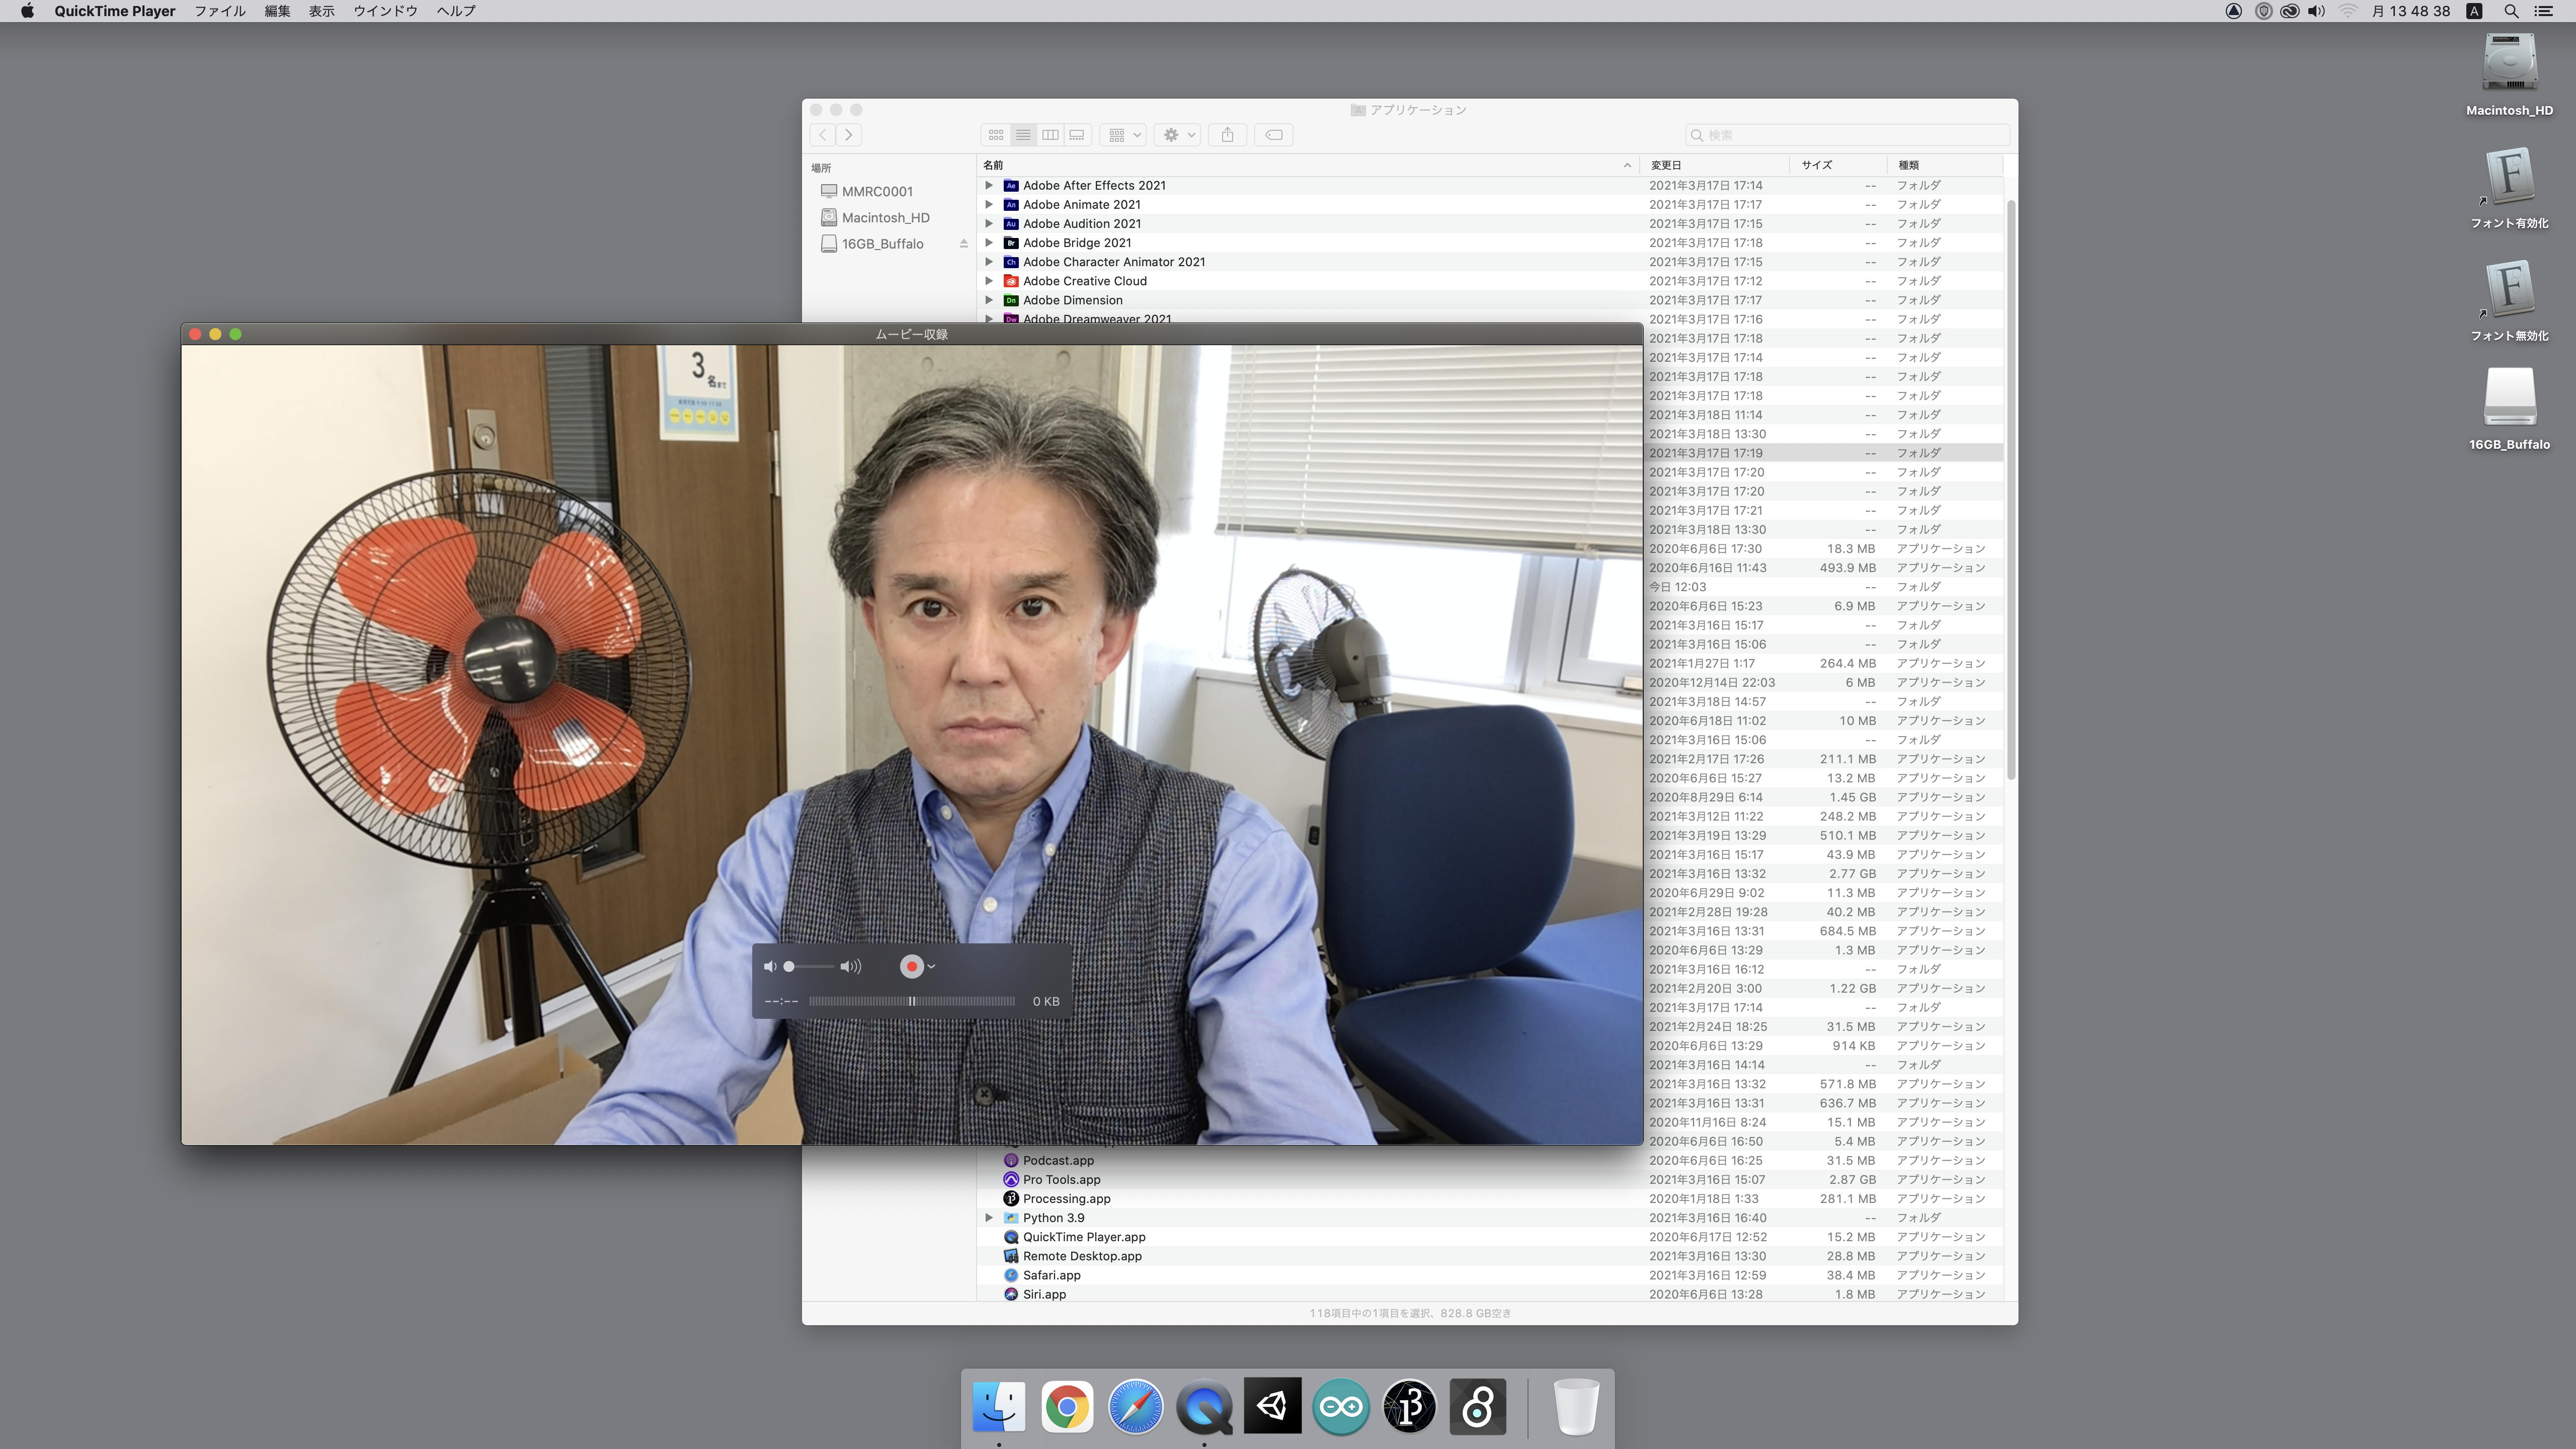
Task: Launch Arduino from the Dock
Action: click(x=1340, y=1407)
